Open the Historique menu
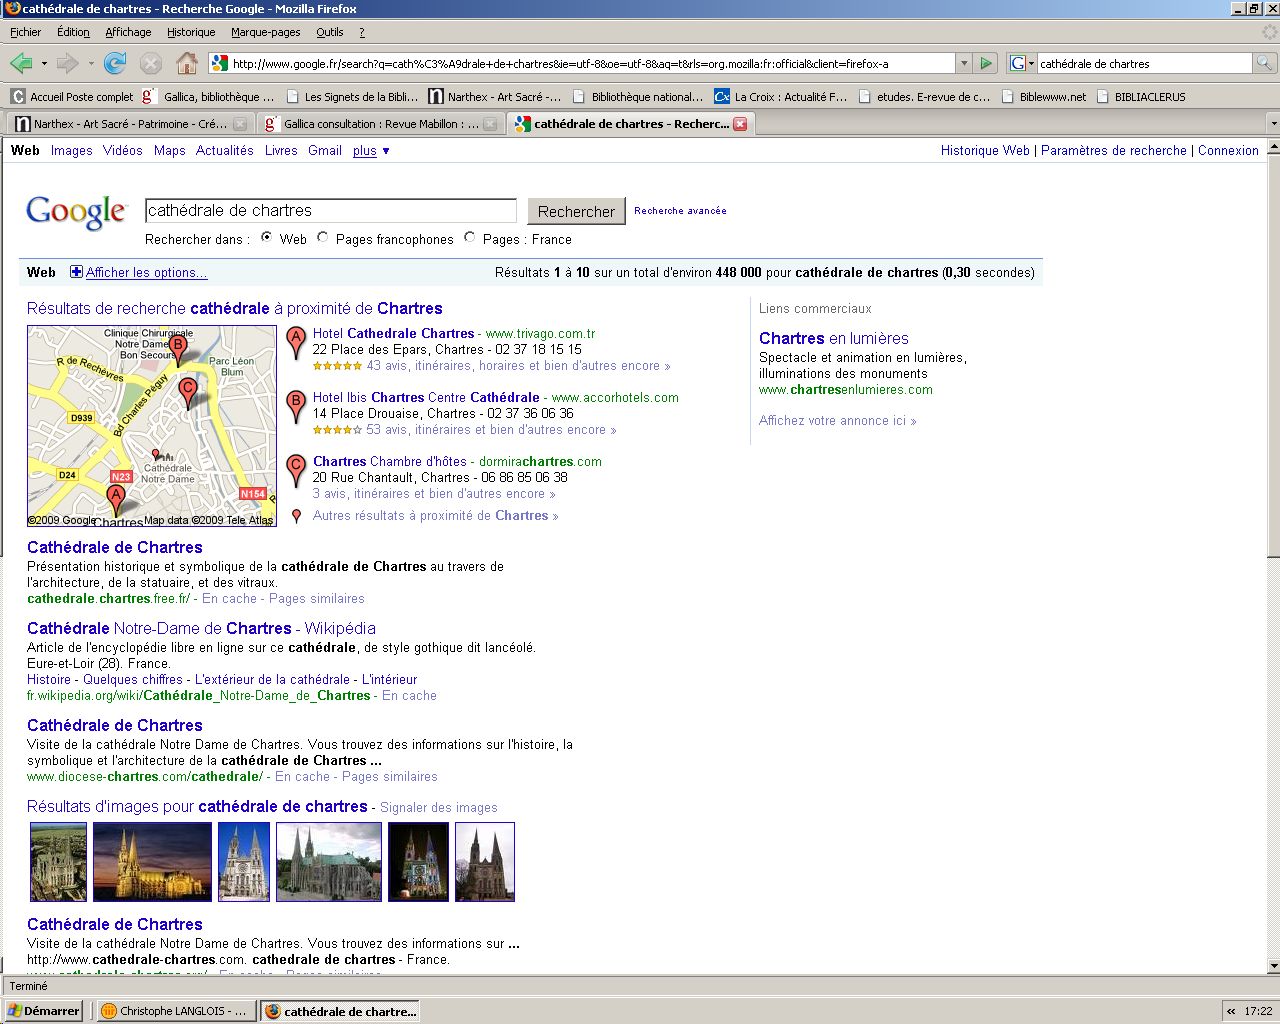The image size is (1280, 1024). (x=191, y=32)
